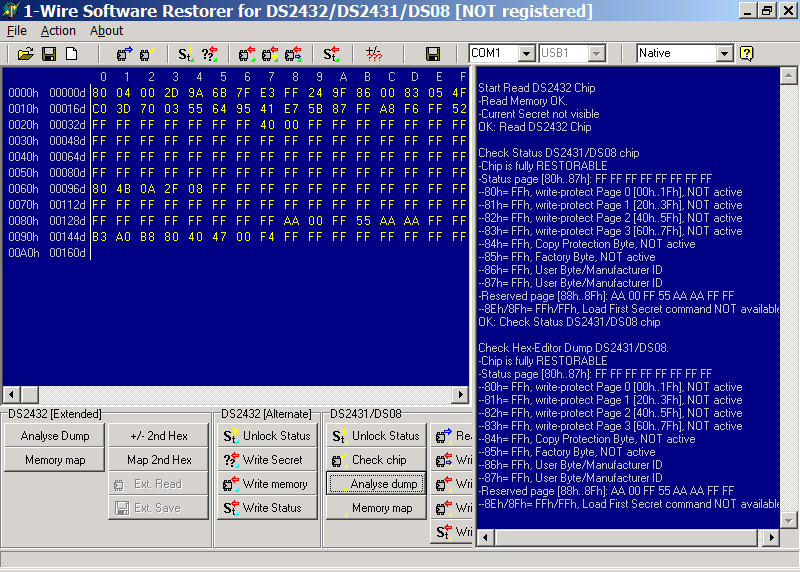Click the log panel scroll-up arrow

(788, 76)
